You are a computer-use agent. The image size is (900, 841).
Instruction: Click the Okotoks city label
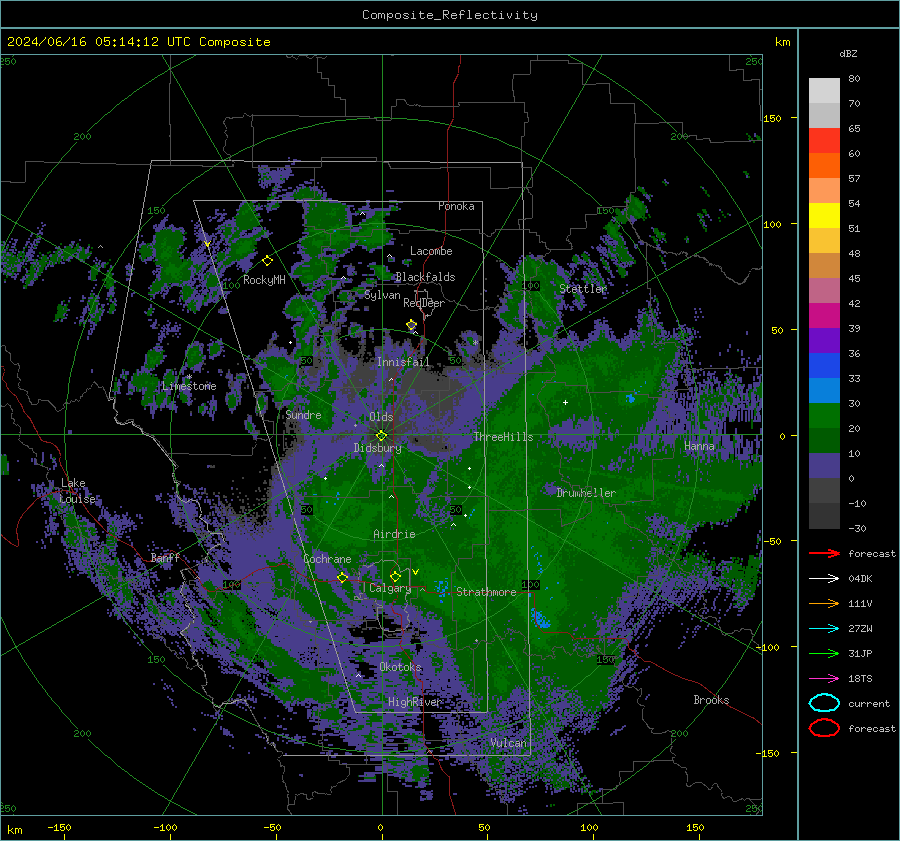(400, 667)
